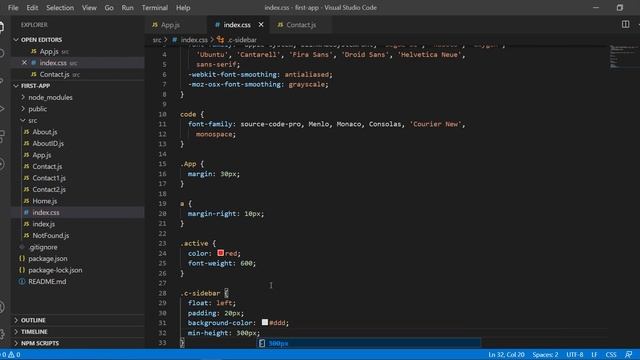Click the CSS language mode indicator
640x360 pixels.
point(611,355)
